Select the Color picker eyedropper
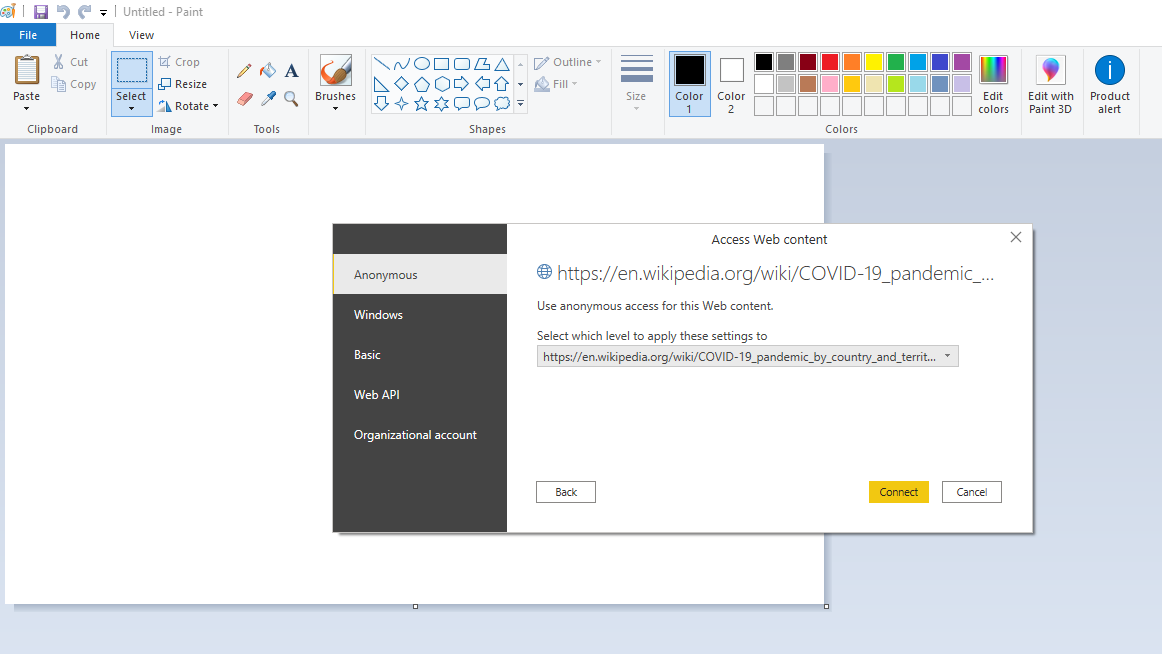The image size is (1162, 654). pos(268,98)
